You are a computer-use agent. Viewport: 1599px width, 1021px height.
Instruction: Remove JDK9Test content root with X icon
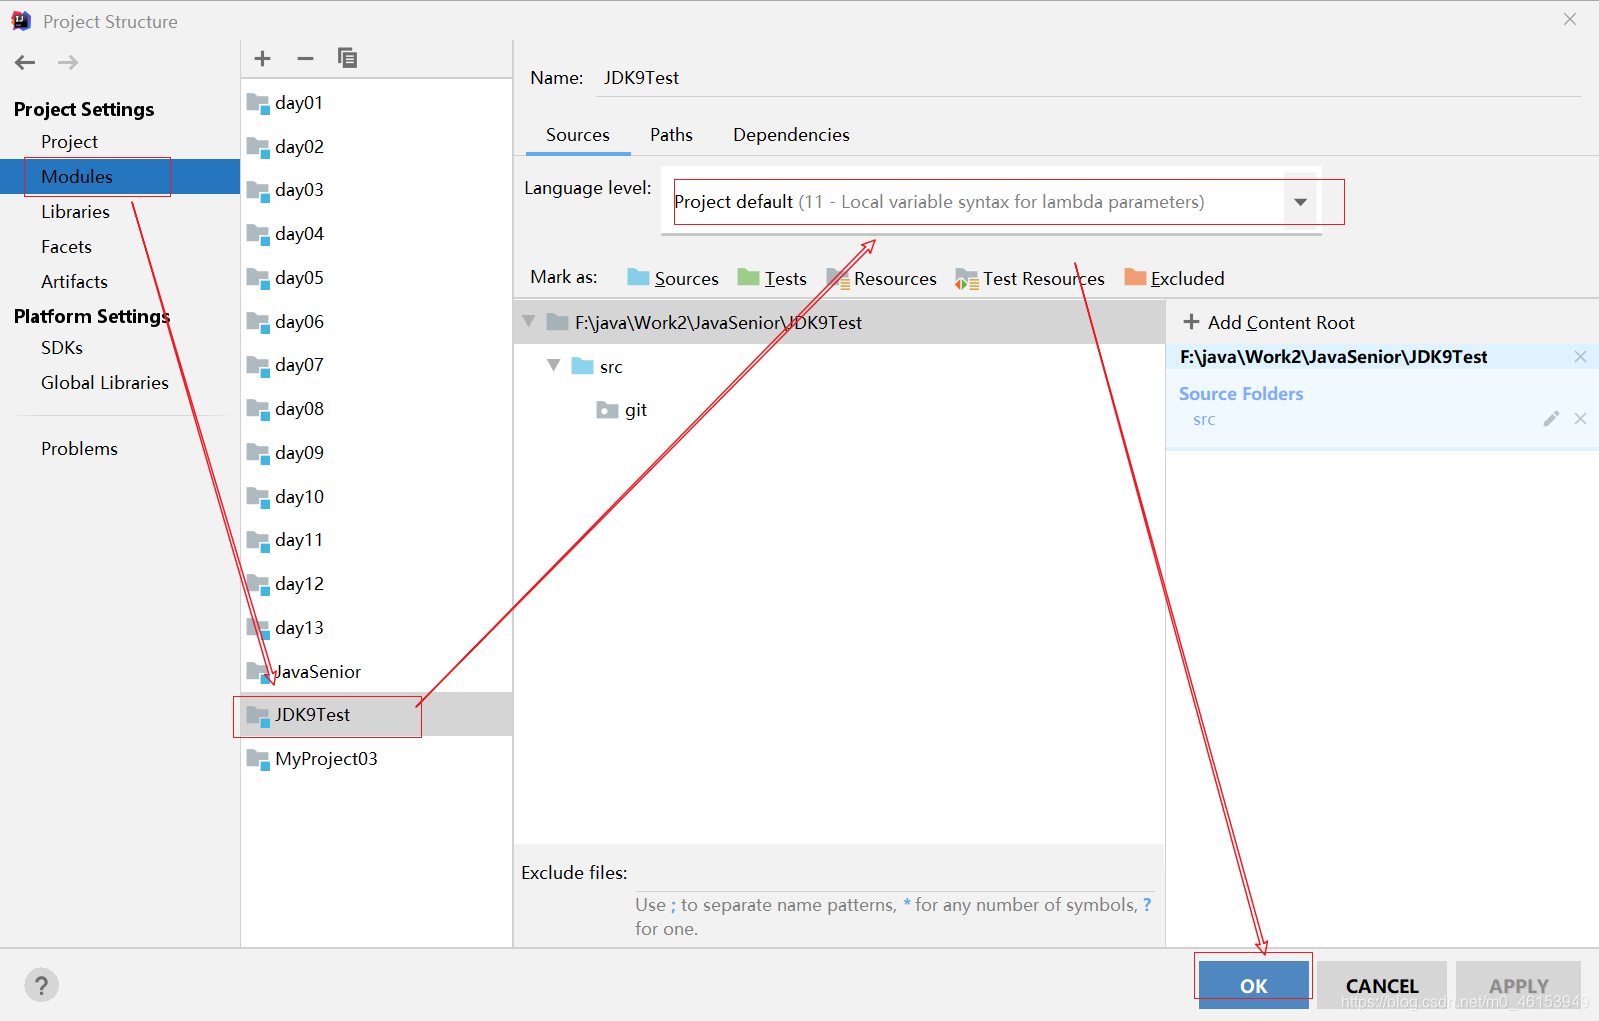1580,357
